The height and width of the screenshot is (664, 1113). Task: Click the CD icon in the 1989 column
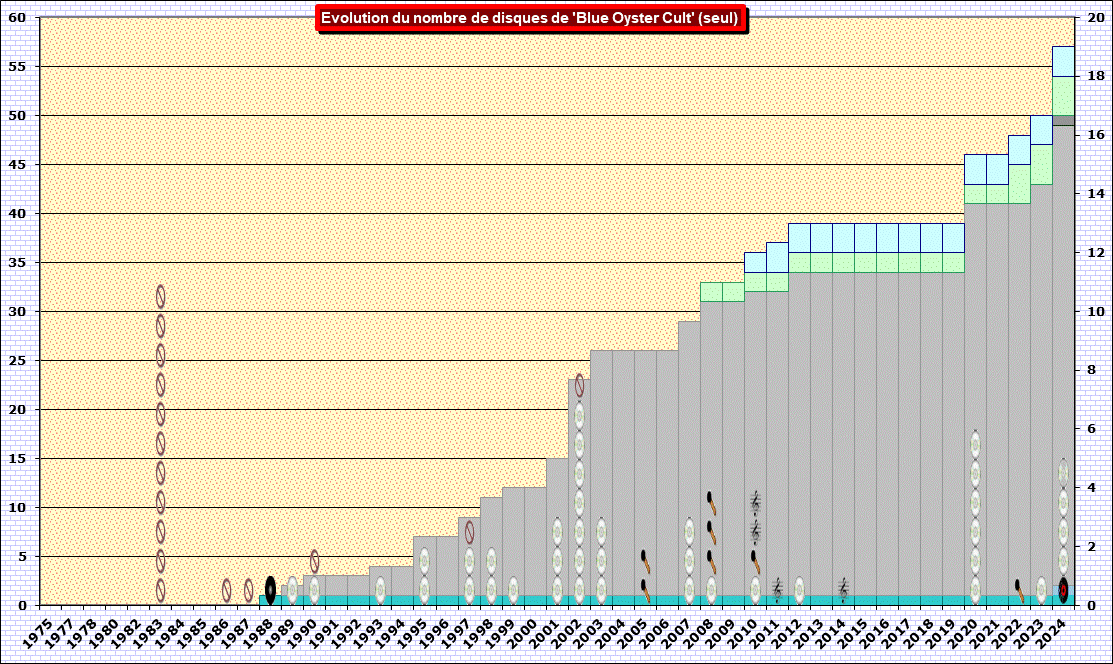(292, 590)
